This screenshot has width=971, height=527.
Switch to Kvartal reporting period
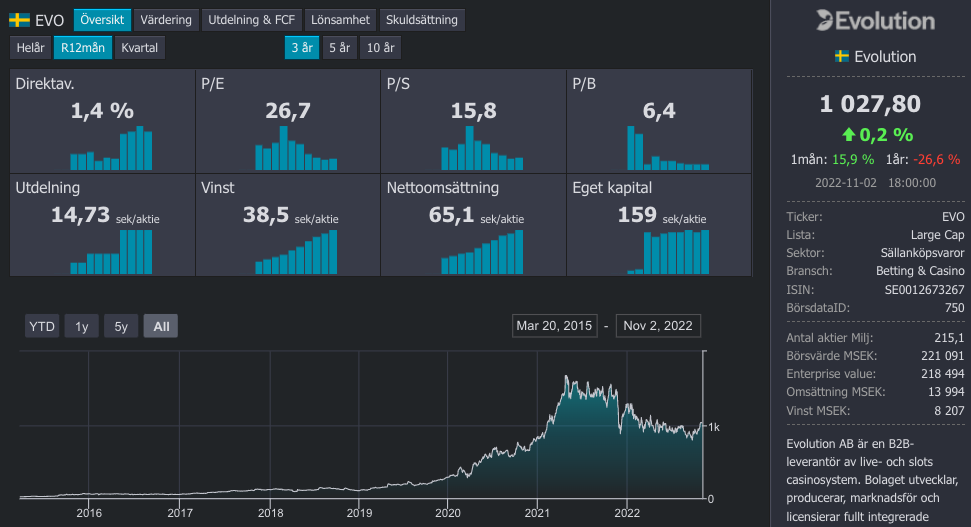point(139,47)
